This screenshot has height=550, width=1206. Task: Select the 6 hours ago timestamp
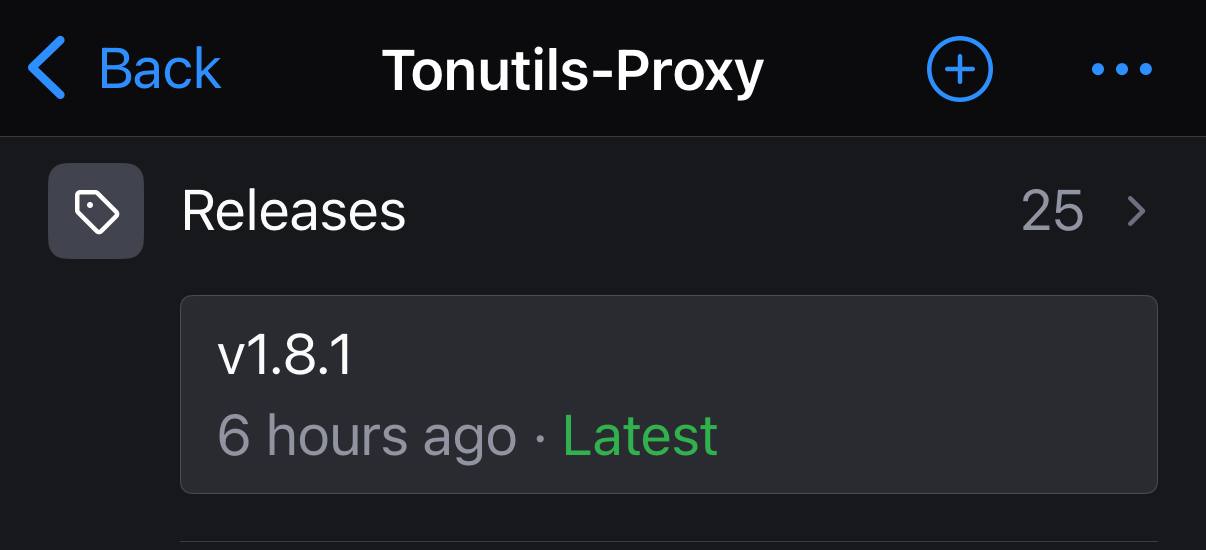click(366, 436)
